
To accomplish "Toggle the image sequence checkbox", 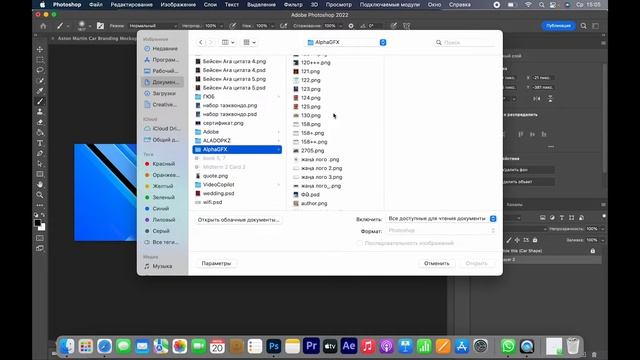I will (x=360, y=243).
